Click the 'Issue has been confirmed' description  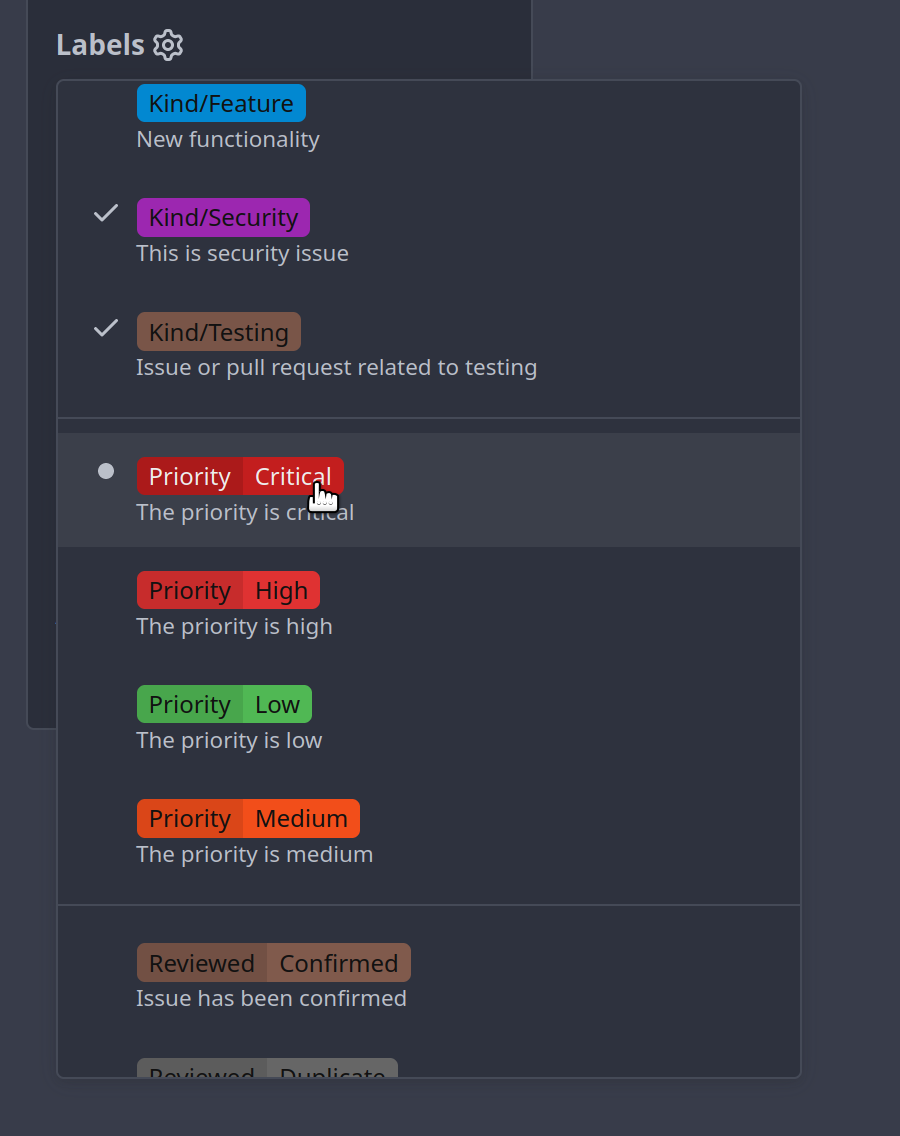[272, 998]
